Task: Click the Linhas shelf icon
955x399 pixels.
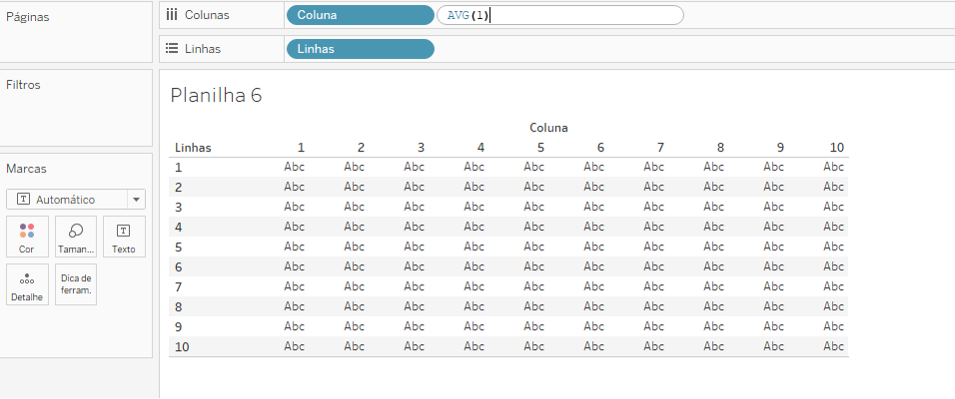Action: click(172, 49)
